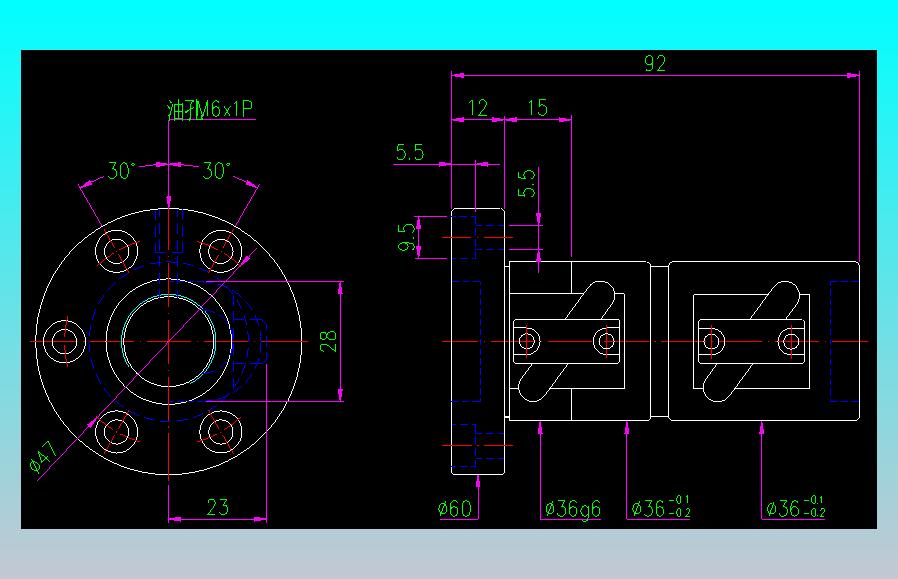Select the ø60 flange diameter label
This screenshot has height=579, width=898.
455,508
